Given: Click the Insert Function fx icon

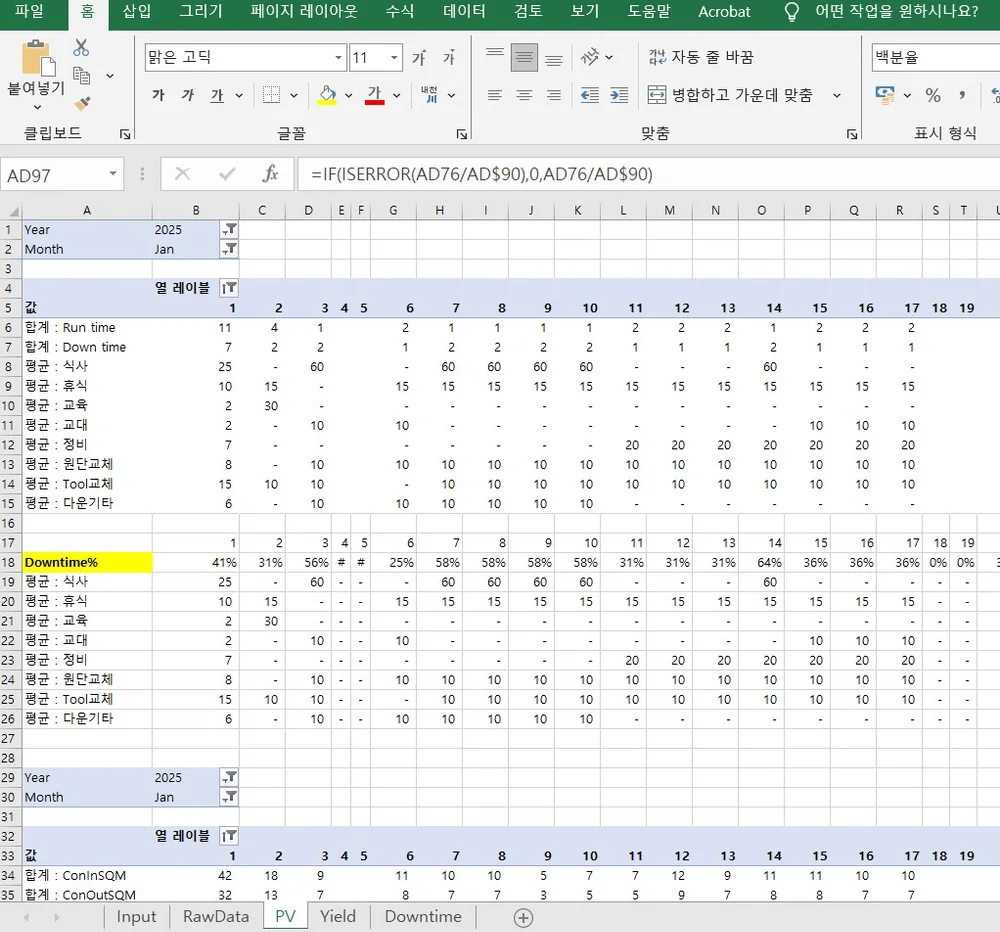Looking at the screenshot, I should 270,174.
